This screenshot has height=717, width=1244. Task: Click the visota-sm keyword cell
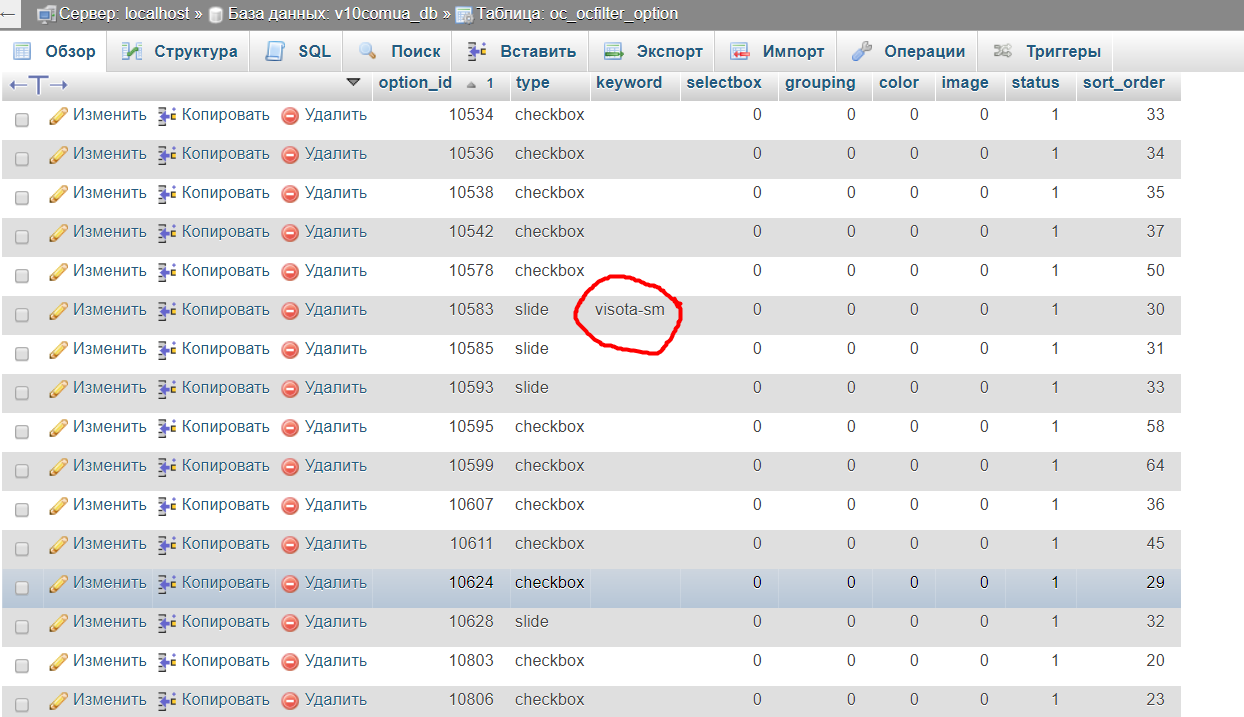click(630, 310)
